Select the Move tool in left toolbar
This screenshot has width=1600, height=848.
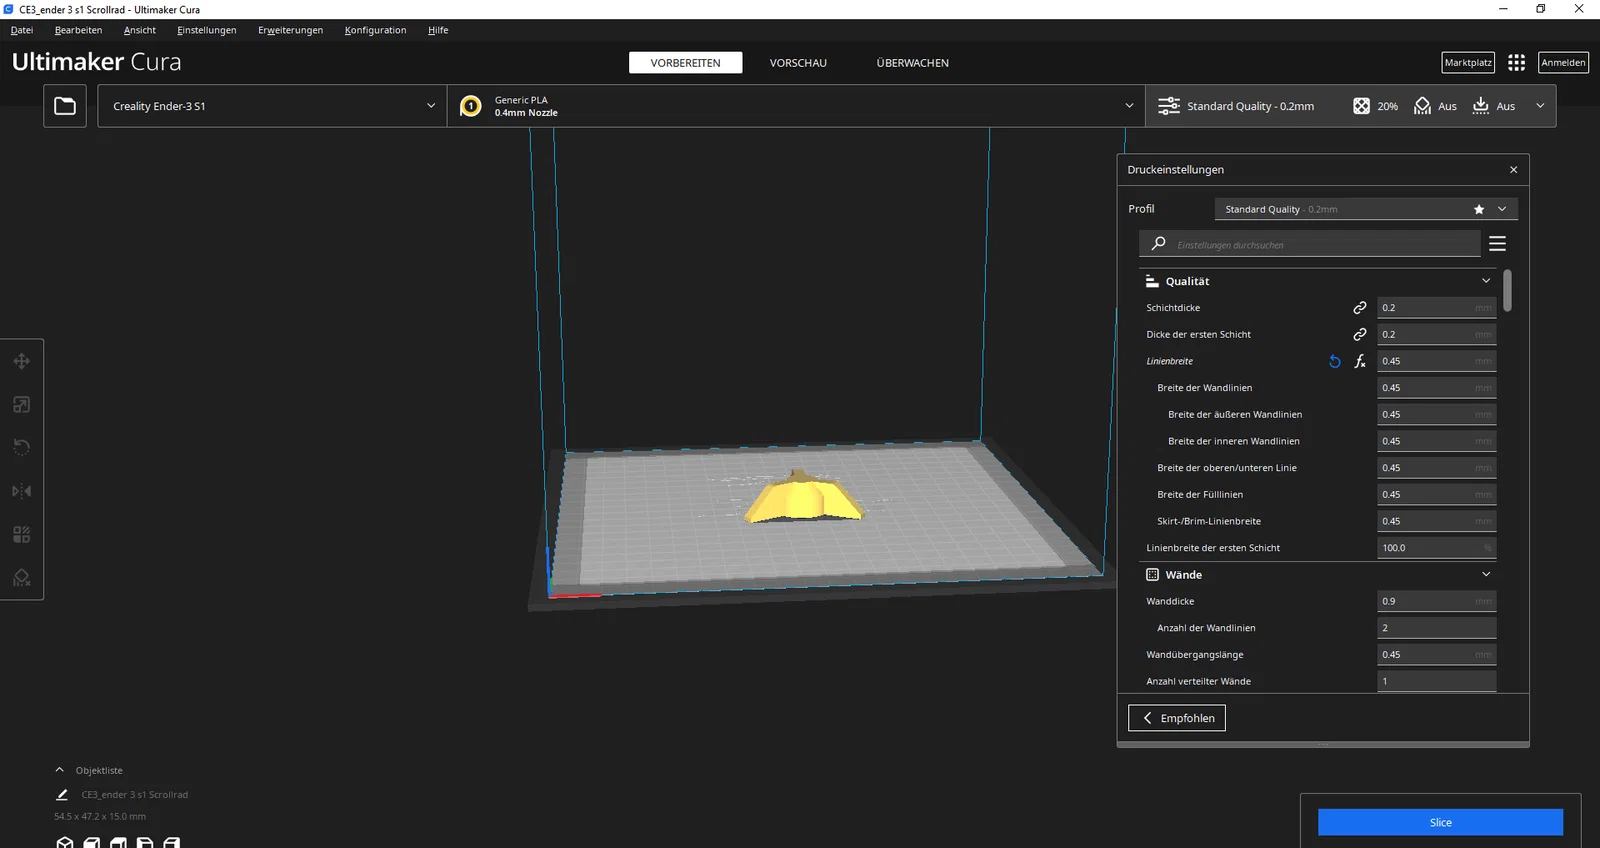(21, 361)
